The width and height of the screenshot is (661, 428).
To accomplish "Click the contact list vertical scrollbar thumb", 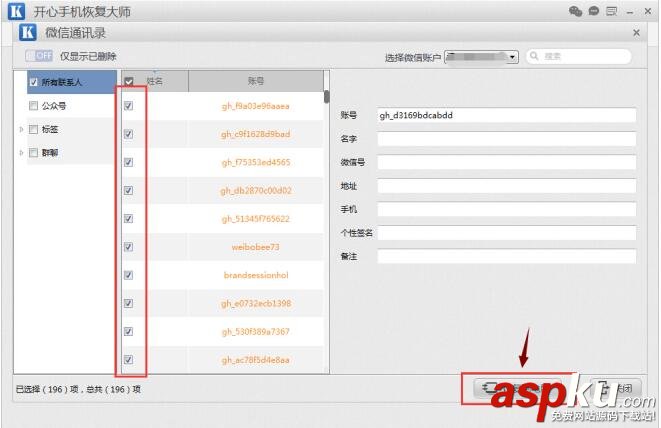I will point(327,97).
